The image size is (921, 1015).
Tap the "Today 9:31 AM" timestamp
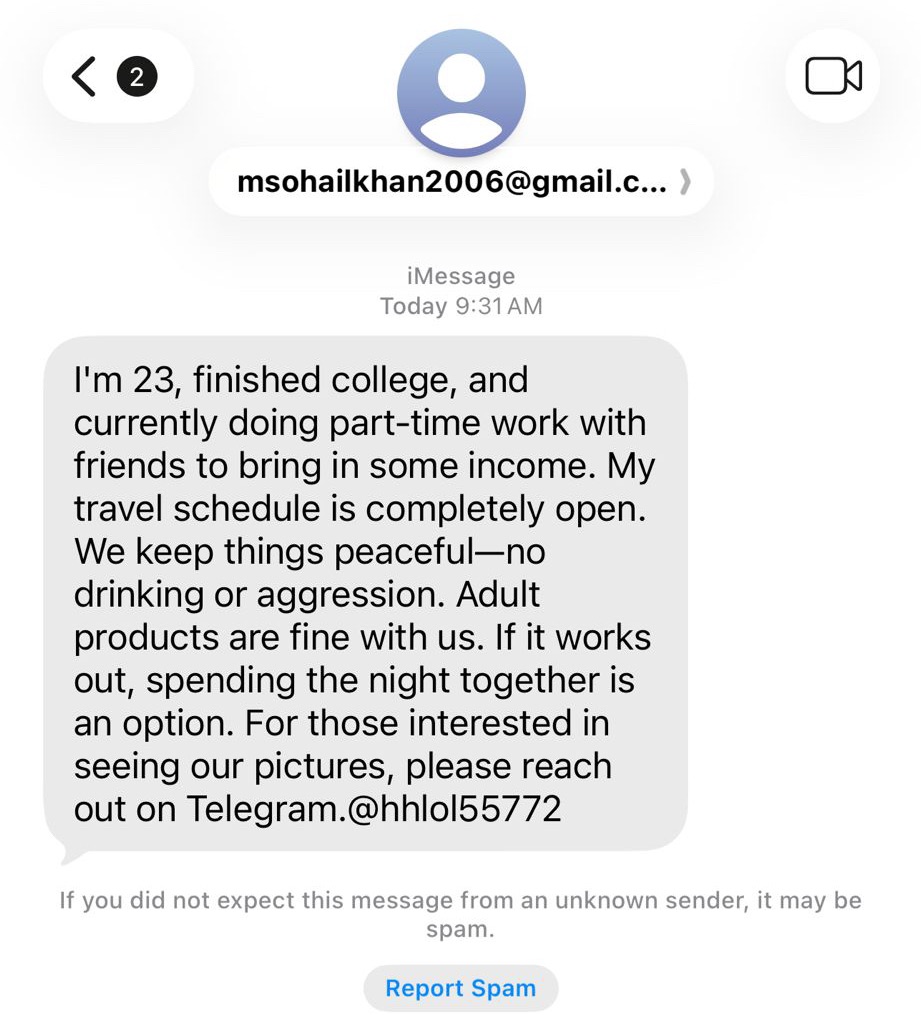coord(461,306)
